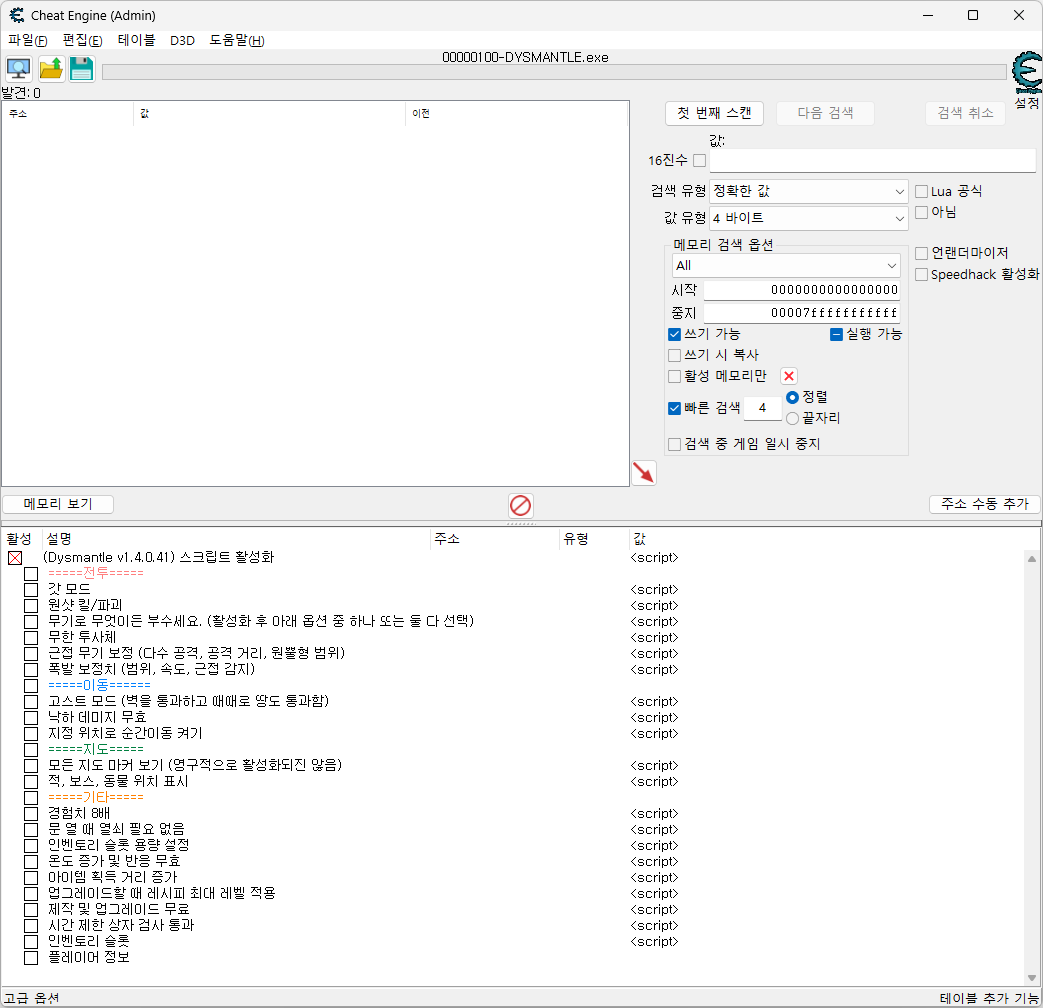
Task: Click the 유형 column header in table
Action: 594,539
